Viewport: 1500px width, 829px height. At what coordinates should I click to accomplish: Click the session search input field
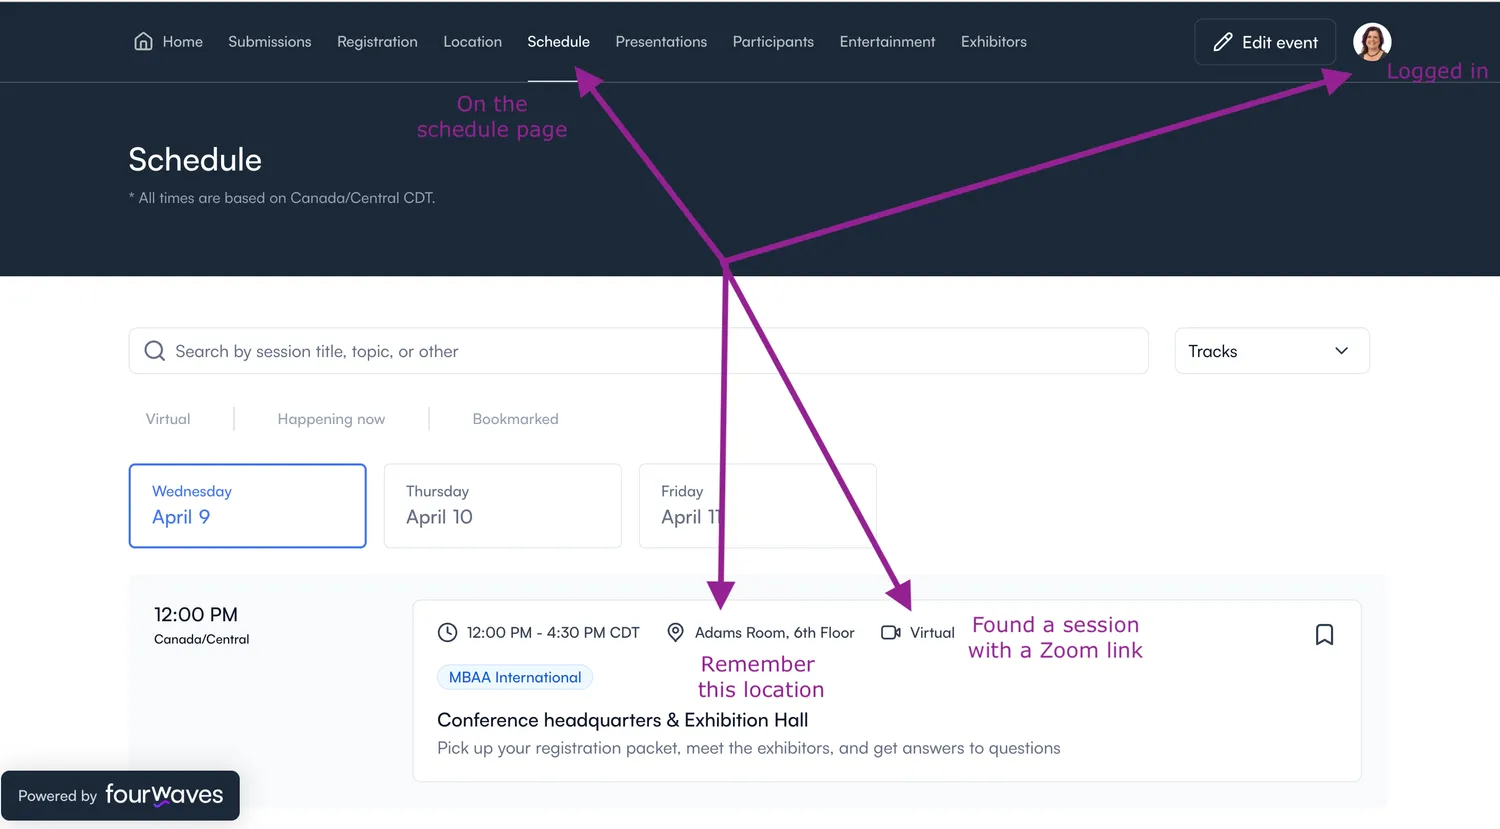point(650,351)
